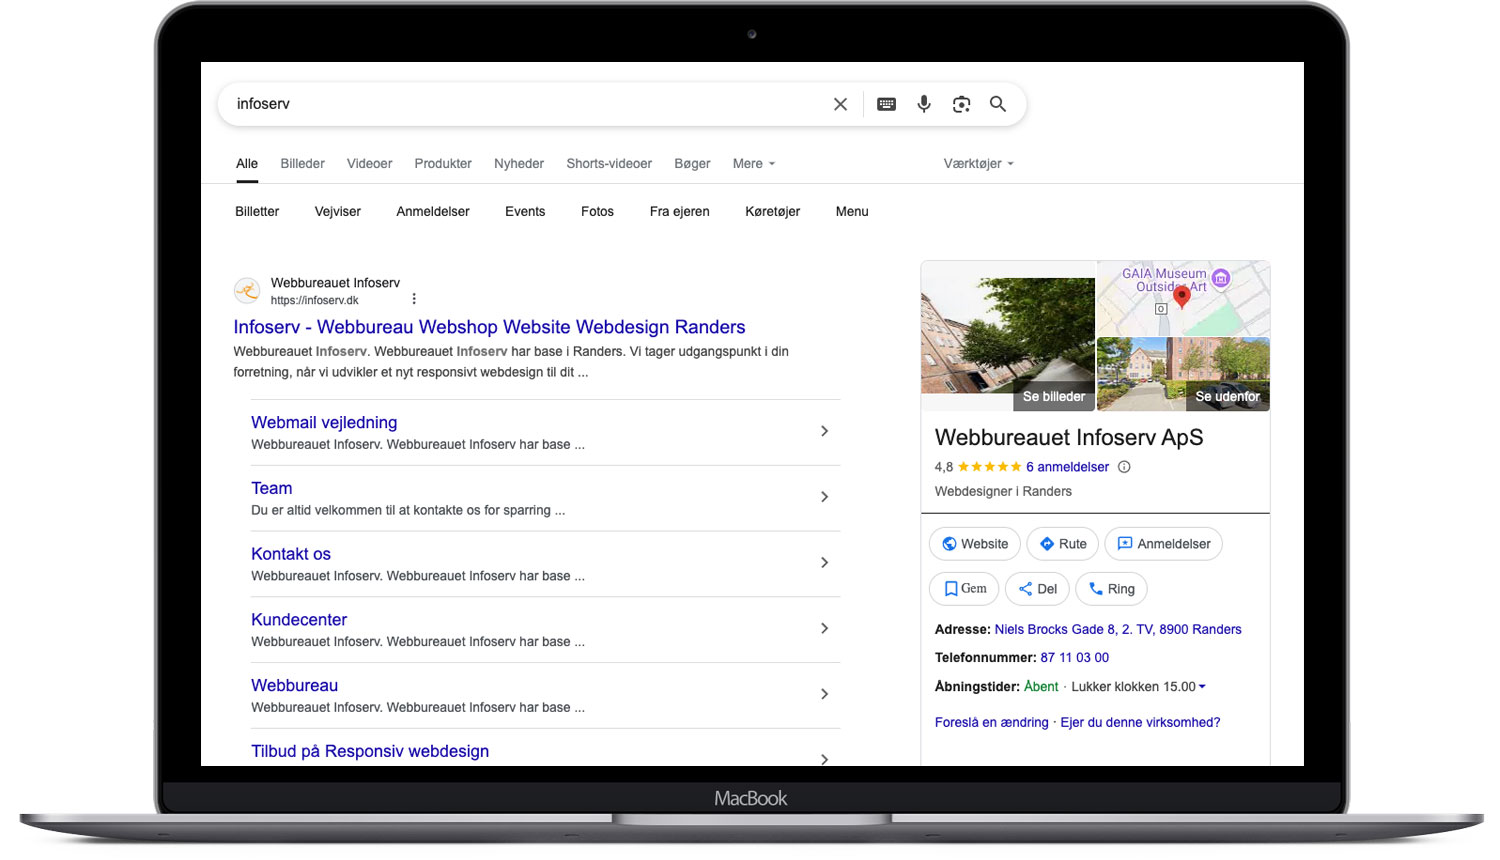This screenshot has height=860, width=1500.
Task: Expand the Webbureau sitelink chevron
Action: pyautogui.click(x=824, y=694)
